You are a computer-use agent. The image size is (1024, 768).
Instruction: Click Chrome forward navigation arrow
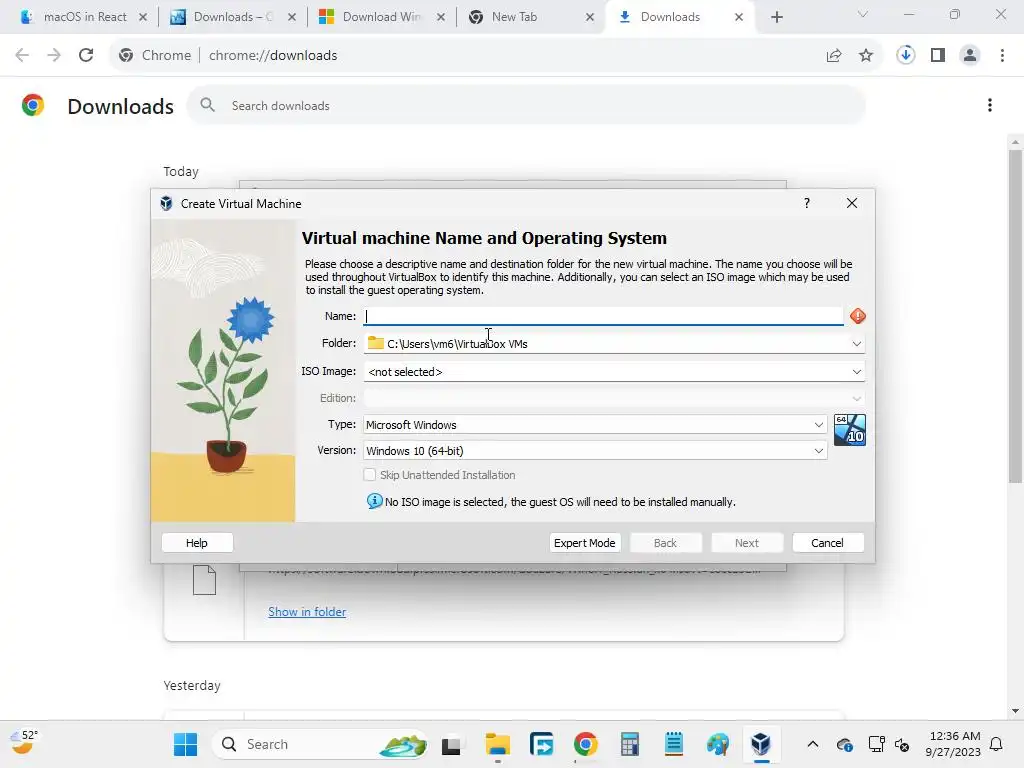54,56
